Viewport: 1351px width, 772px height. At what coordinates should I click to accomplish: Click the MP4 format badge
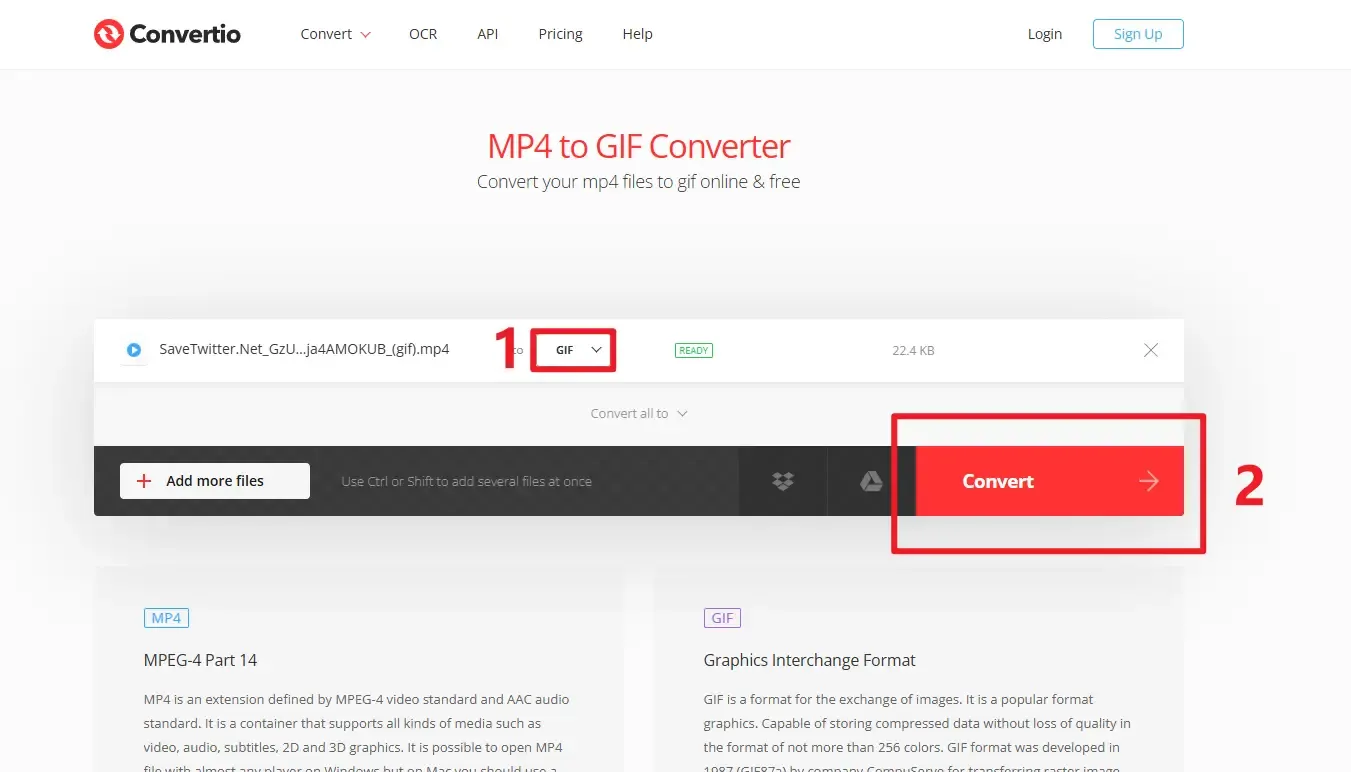point(166,617)
